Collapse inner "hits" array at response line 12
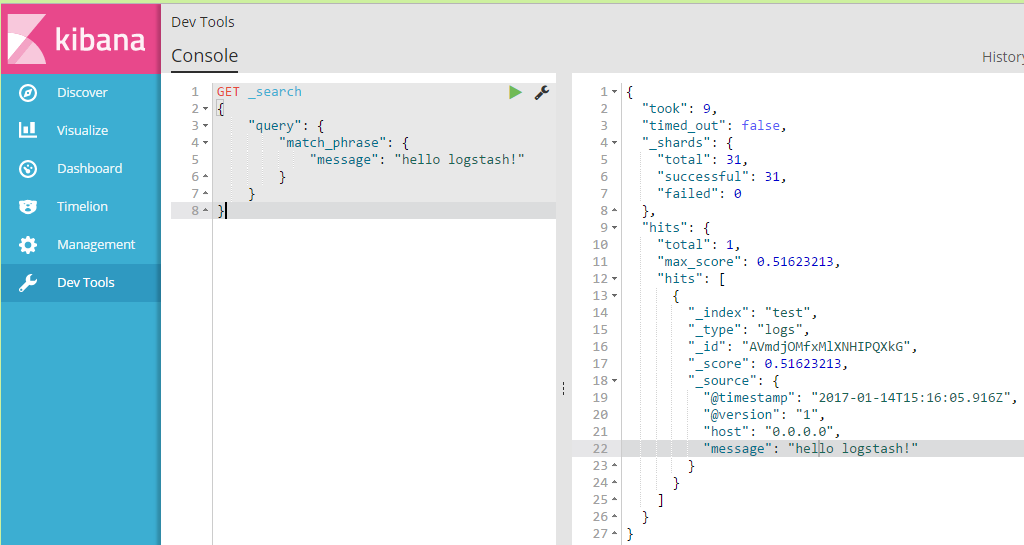1024x545 pixels. 615,279
